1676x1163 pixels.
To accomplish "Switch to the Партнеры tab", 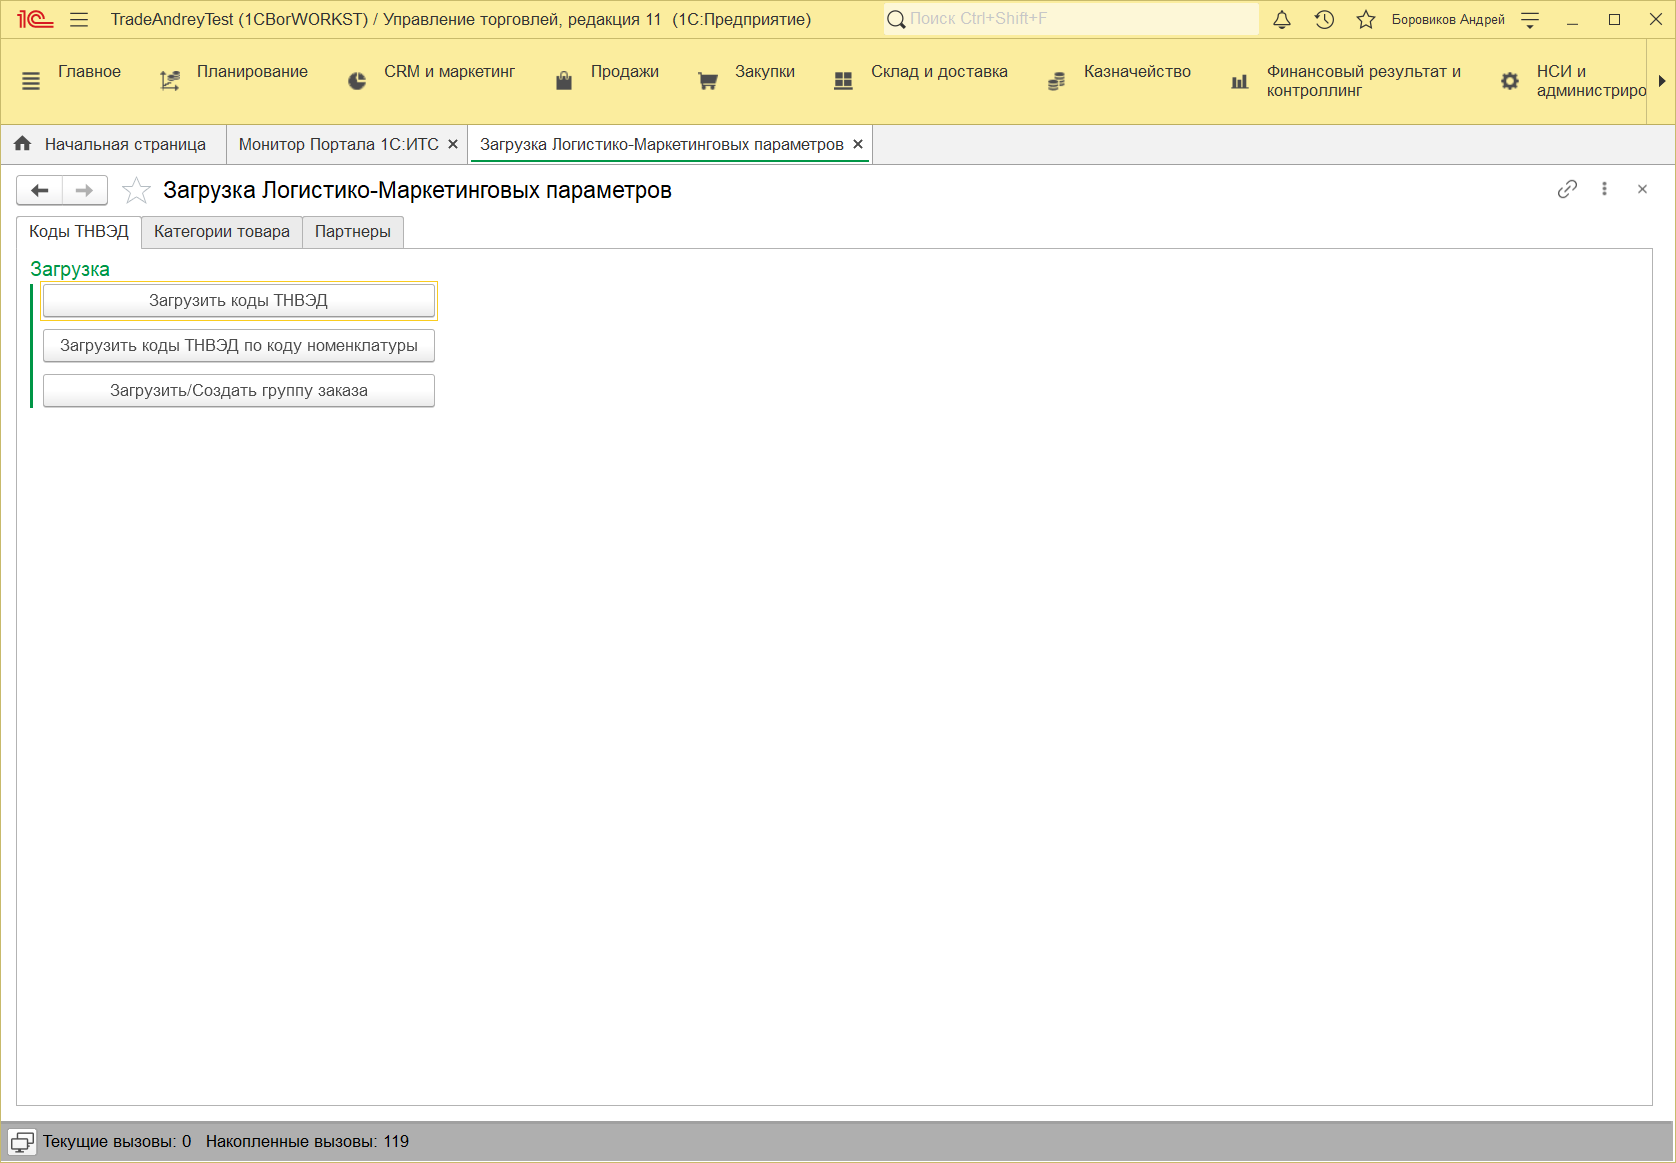I will 352,232.
